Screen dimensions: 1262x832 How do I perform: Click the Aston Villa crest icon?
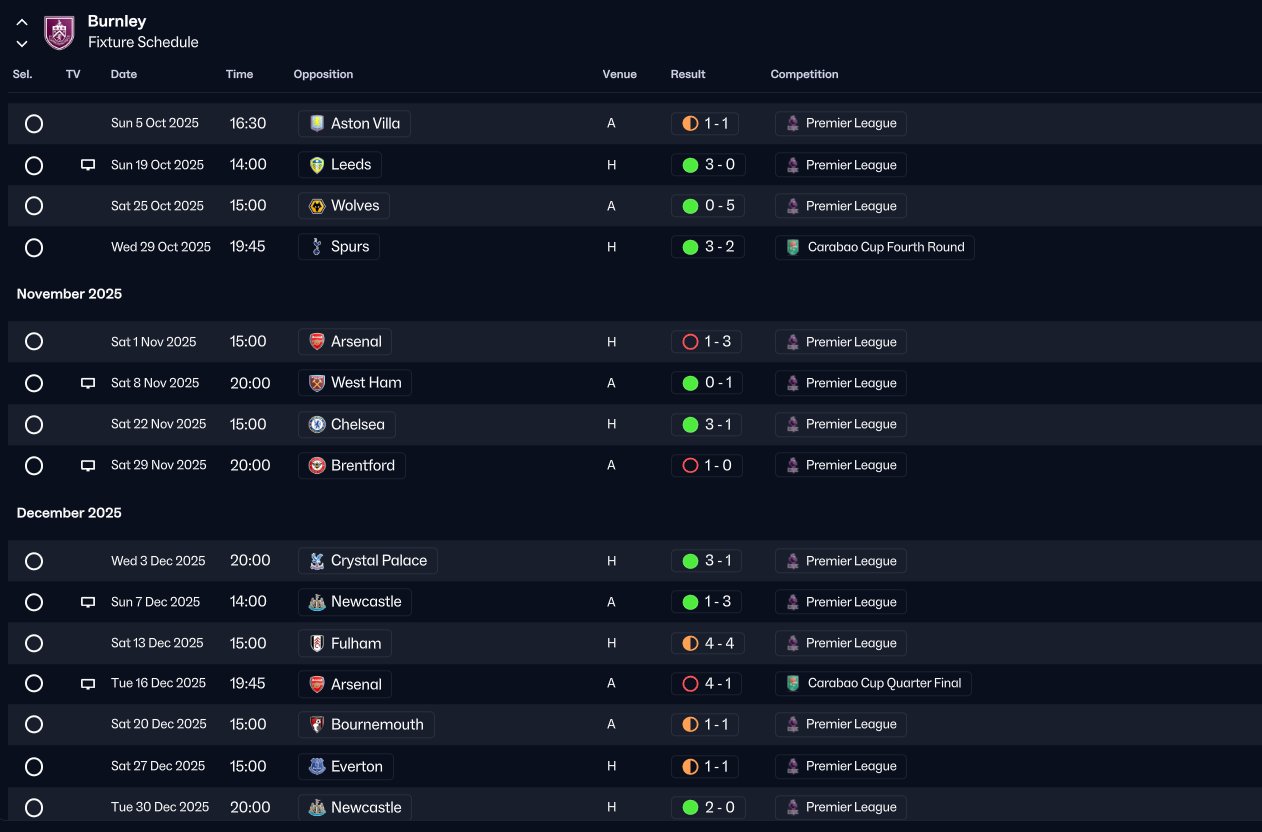(x=317, y=124)
